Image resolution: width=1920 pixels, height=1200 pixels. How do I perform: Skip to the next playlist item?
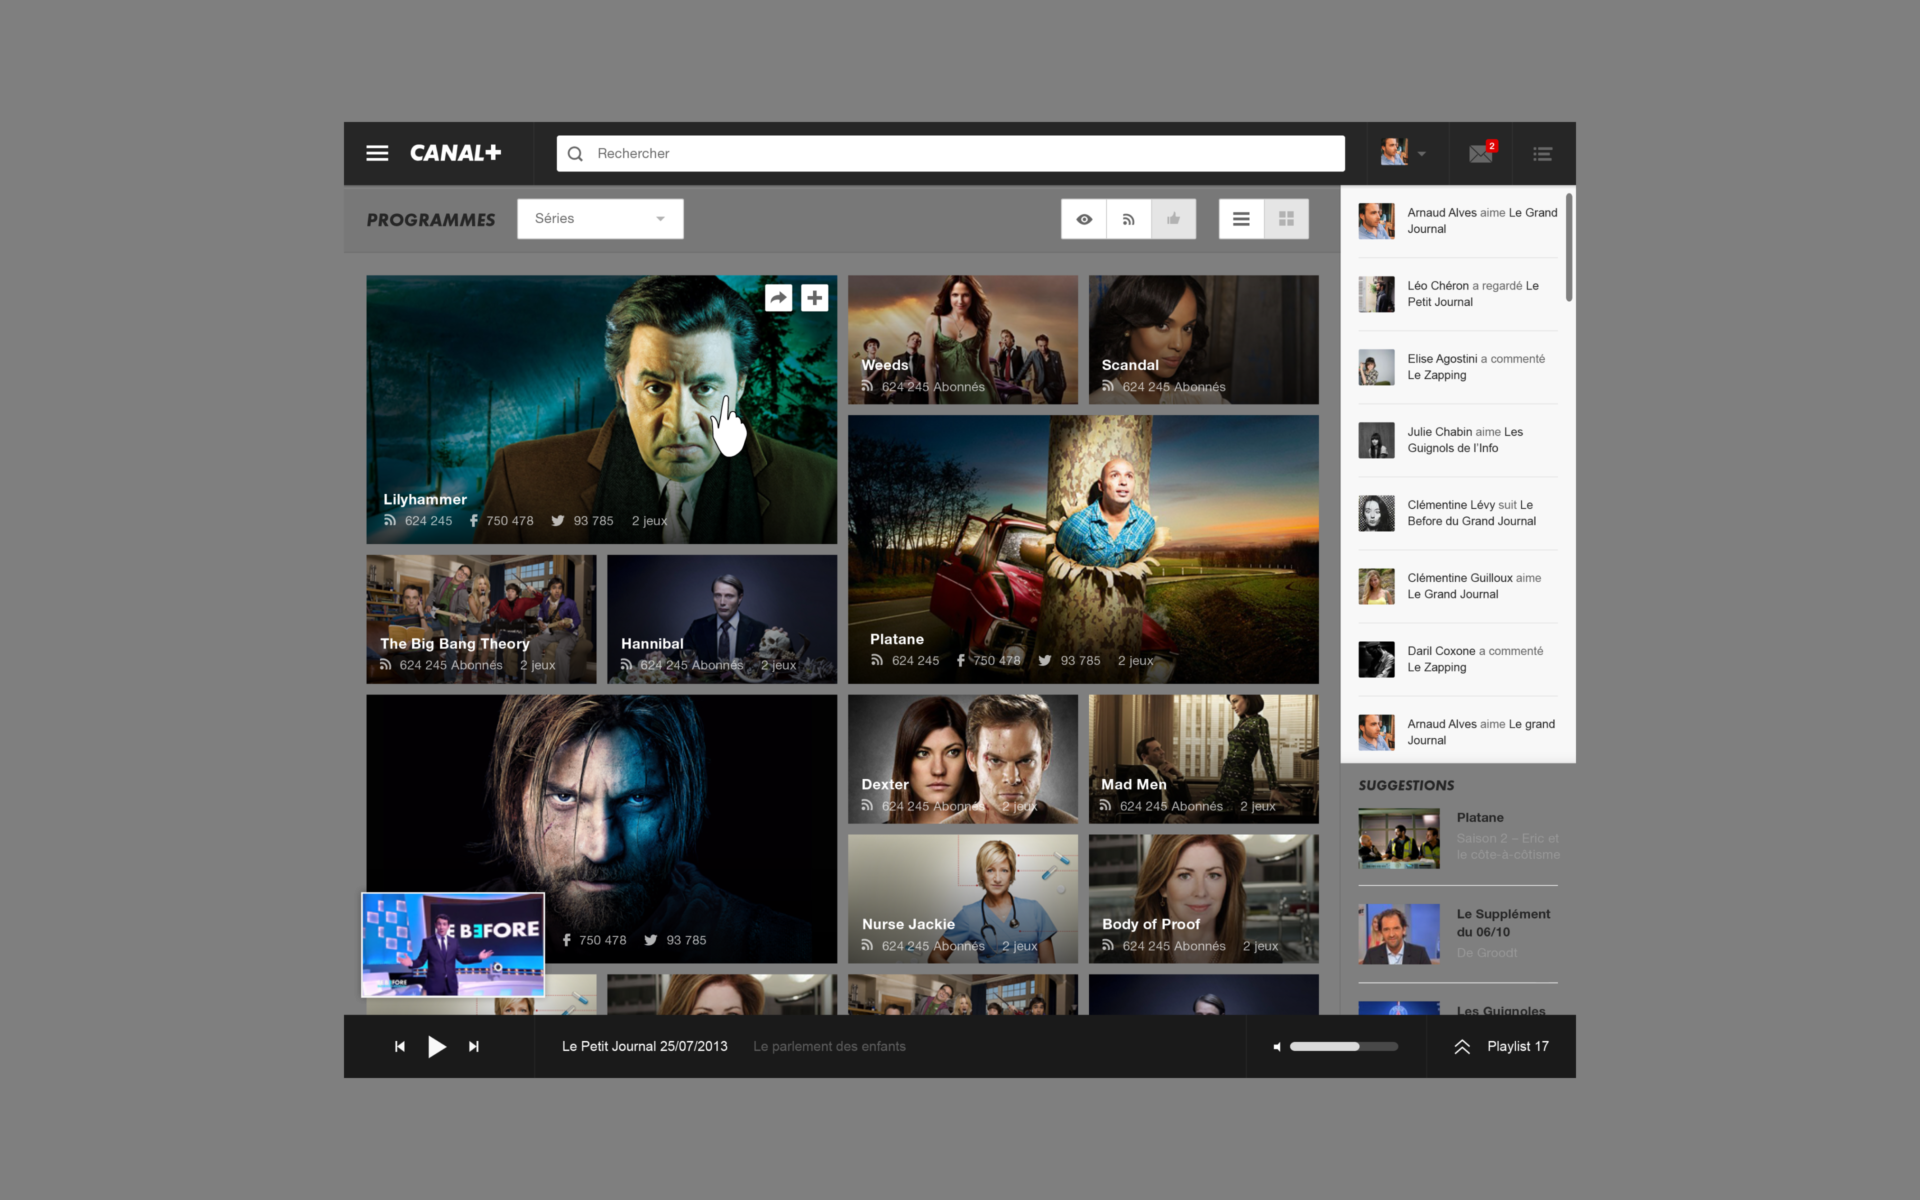[474, 1046]
